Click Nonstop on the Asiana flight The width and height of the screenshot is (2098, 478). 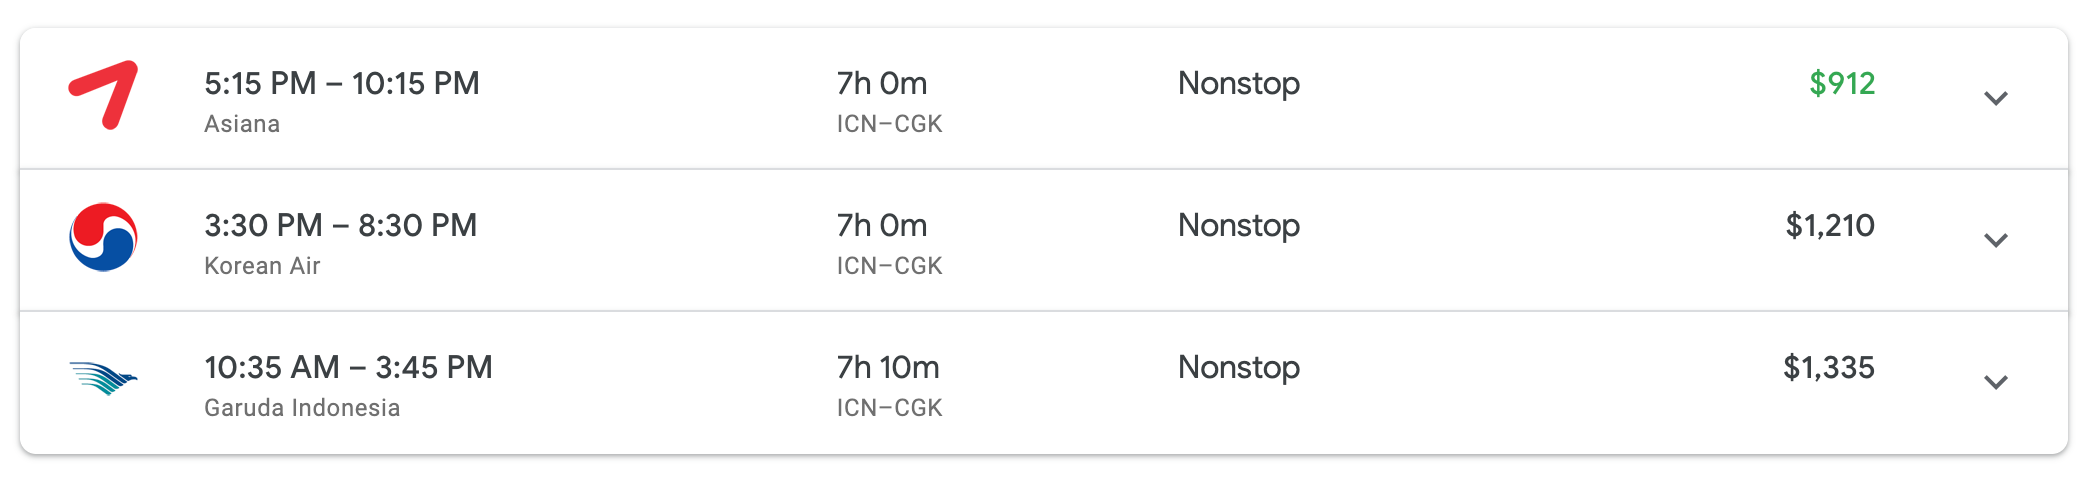[1238, 83]
